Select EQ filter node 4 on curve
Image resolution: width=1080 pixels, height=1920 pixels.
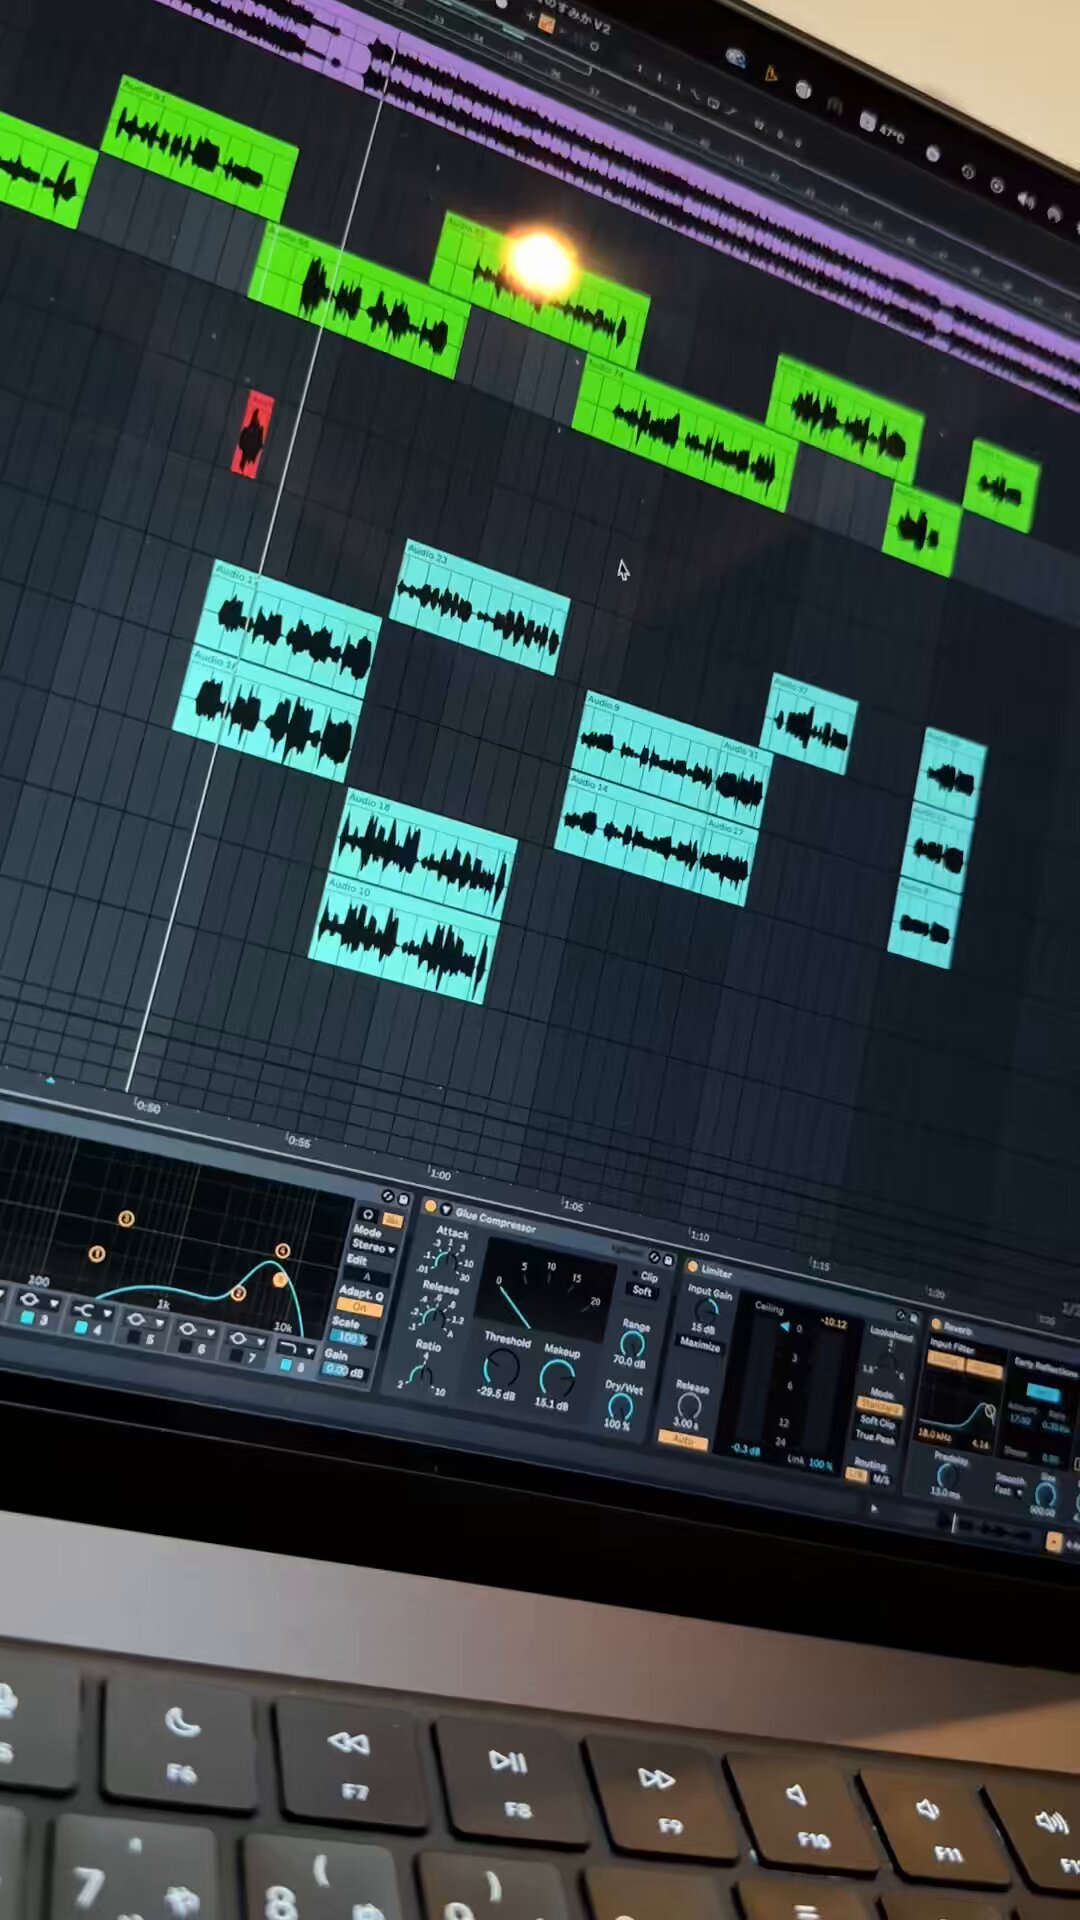coord(283,1251)
